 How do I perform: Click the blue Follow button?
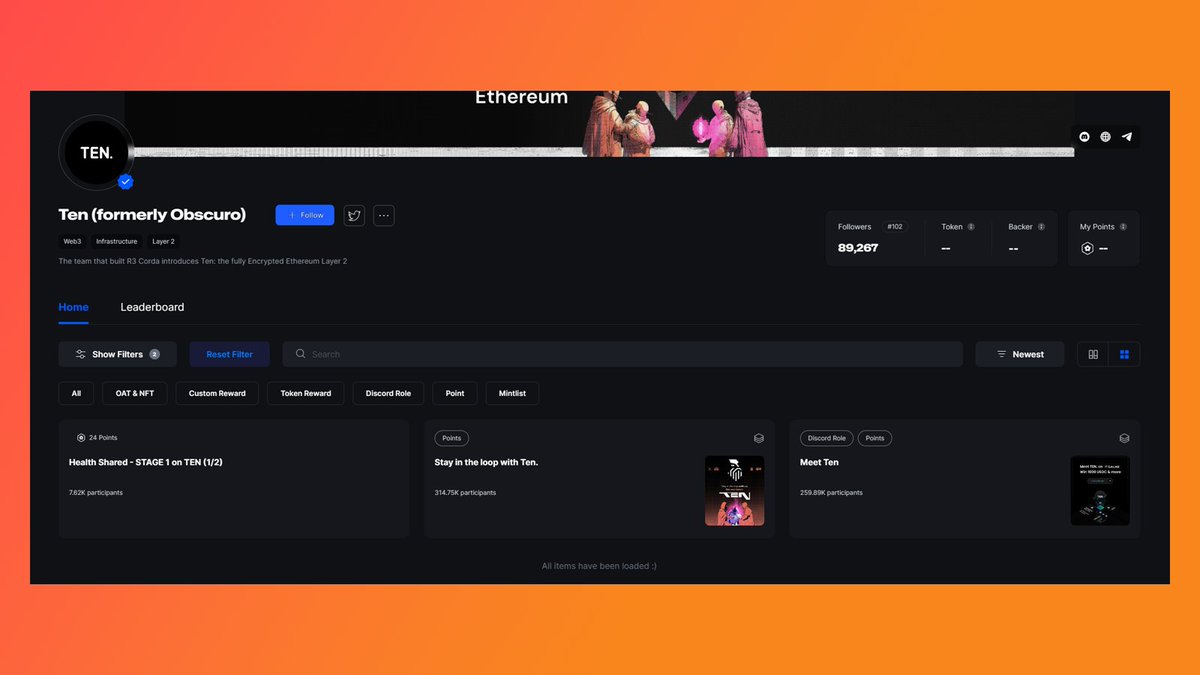click(x=305, y=215)
